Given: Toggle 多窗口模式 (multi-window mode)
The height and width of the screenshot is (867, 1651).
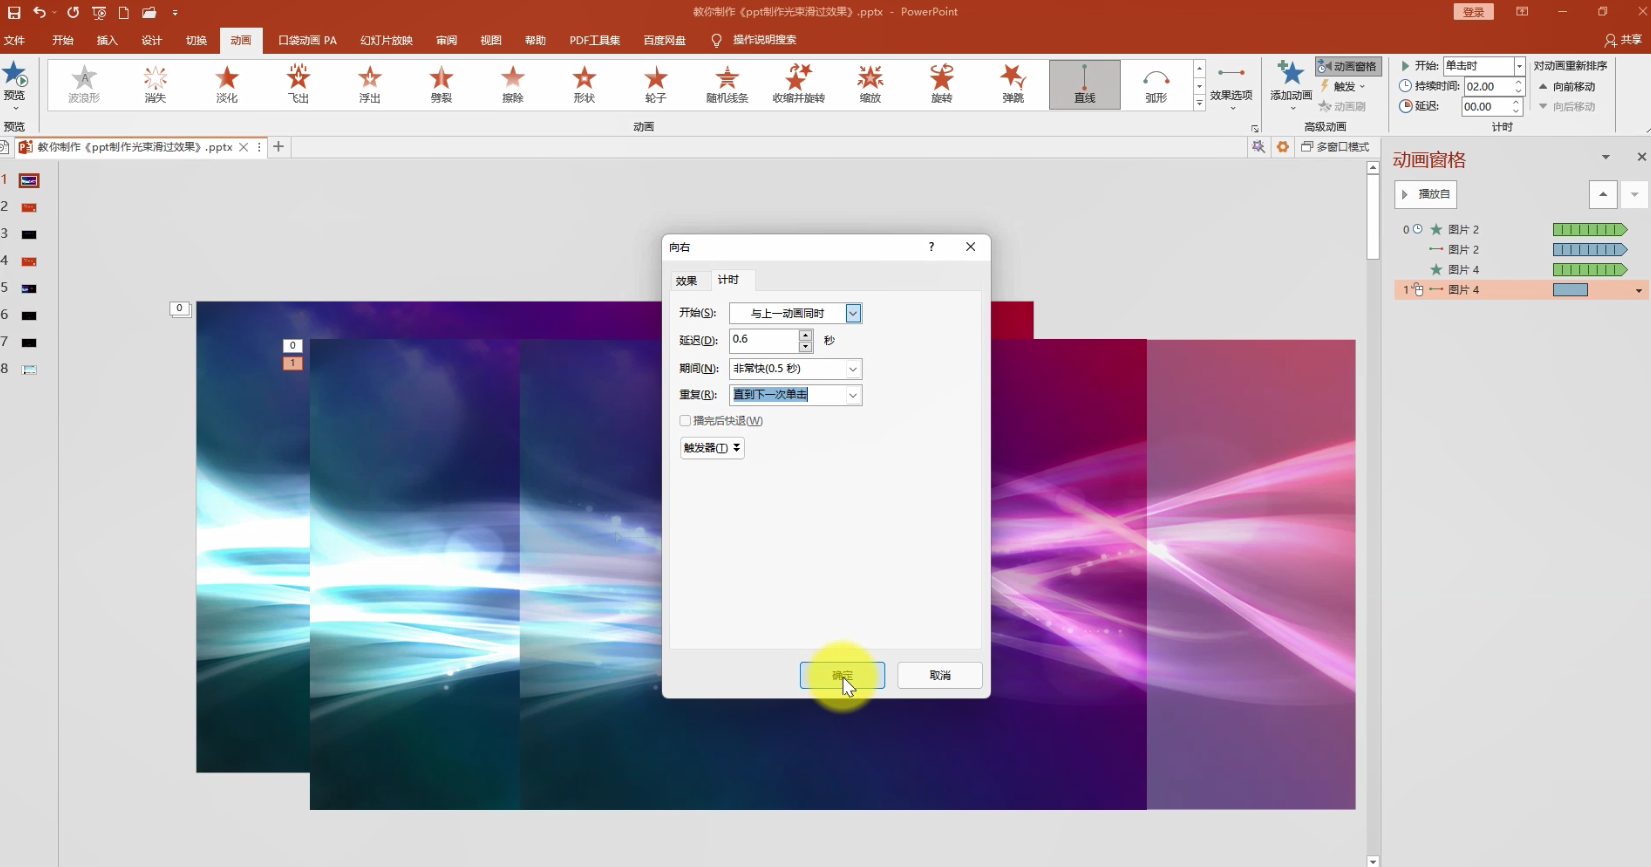Looking at the screenshot, I should [x=1335, y=147].
